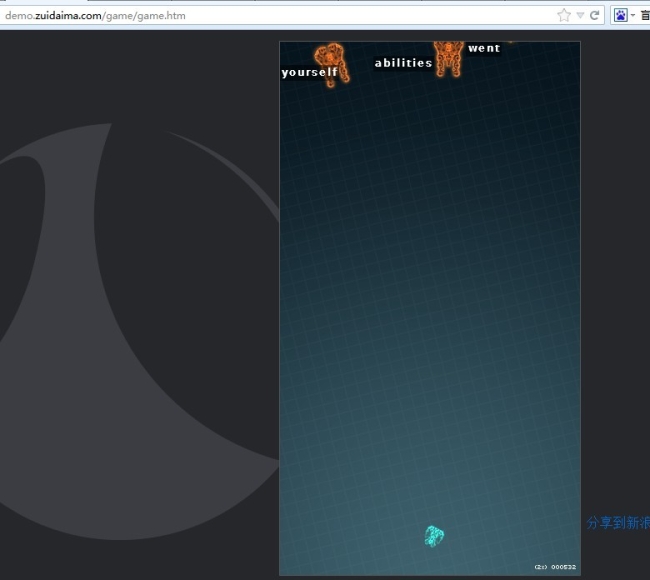Click the word label 'yourself'
The height and width of the screenshot is (580, 650).
(310, 72)
